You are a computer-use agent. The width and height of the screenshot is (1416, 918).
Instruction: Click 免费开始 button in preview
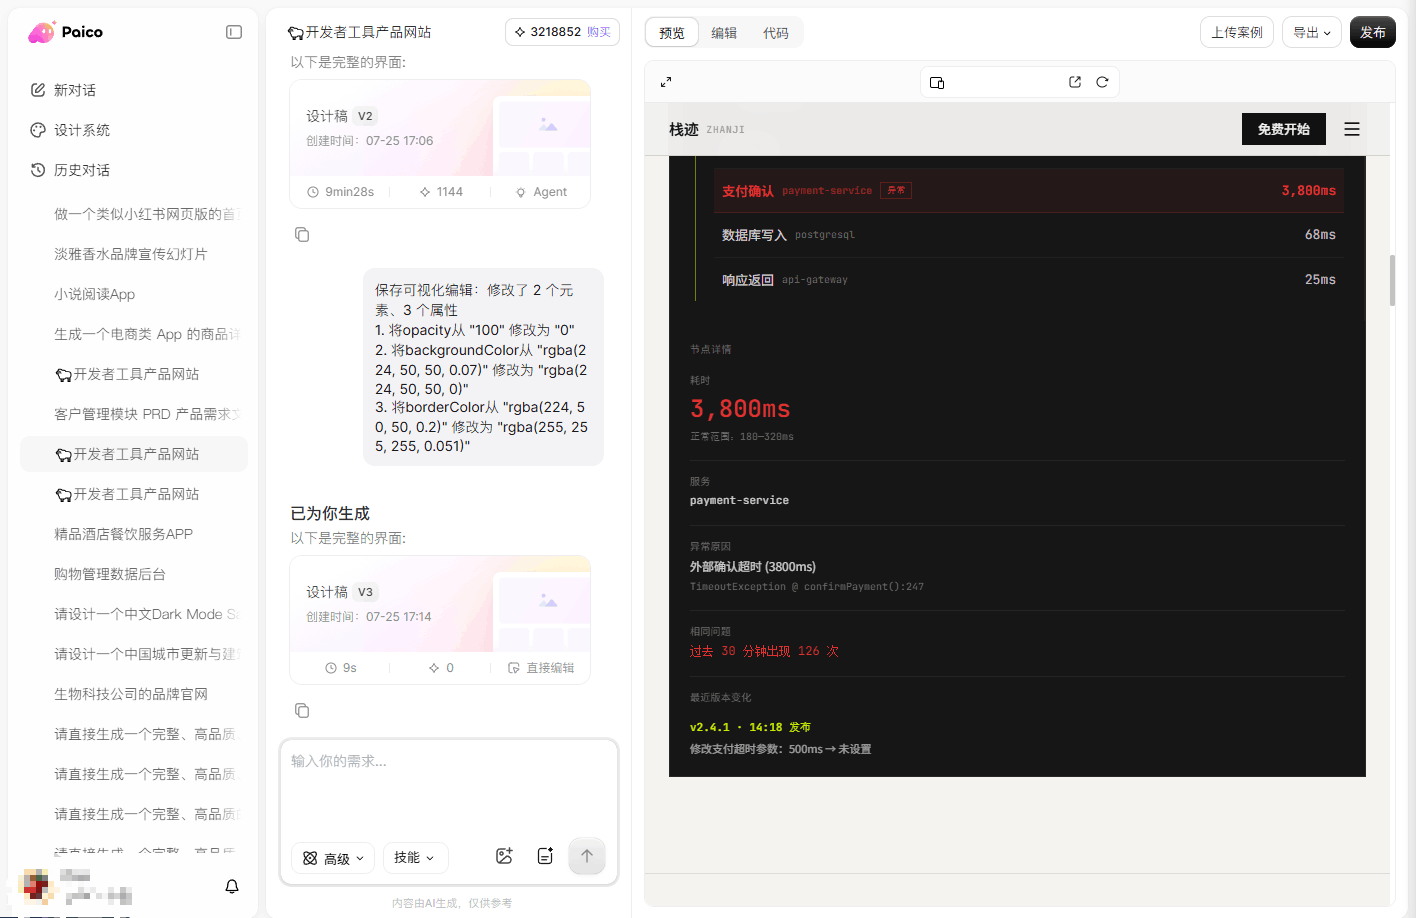coord(1284,129)
